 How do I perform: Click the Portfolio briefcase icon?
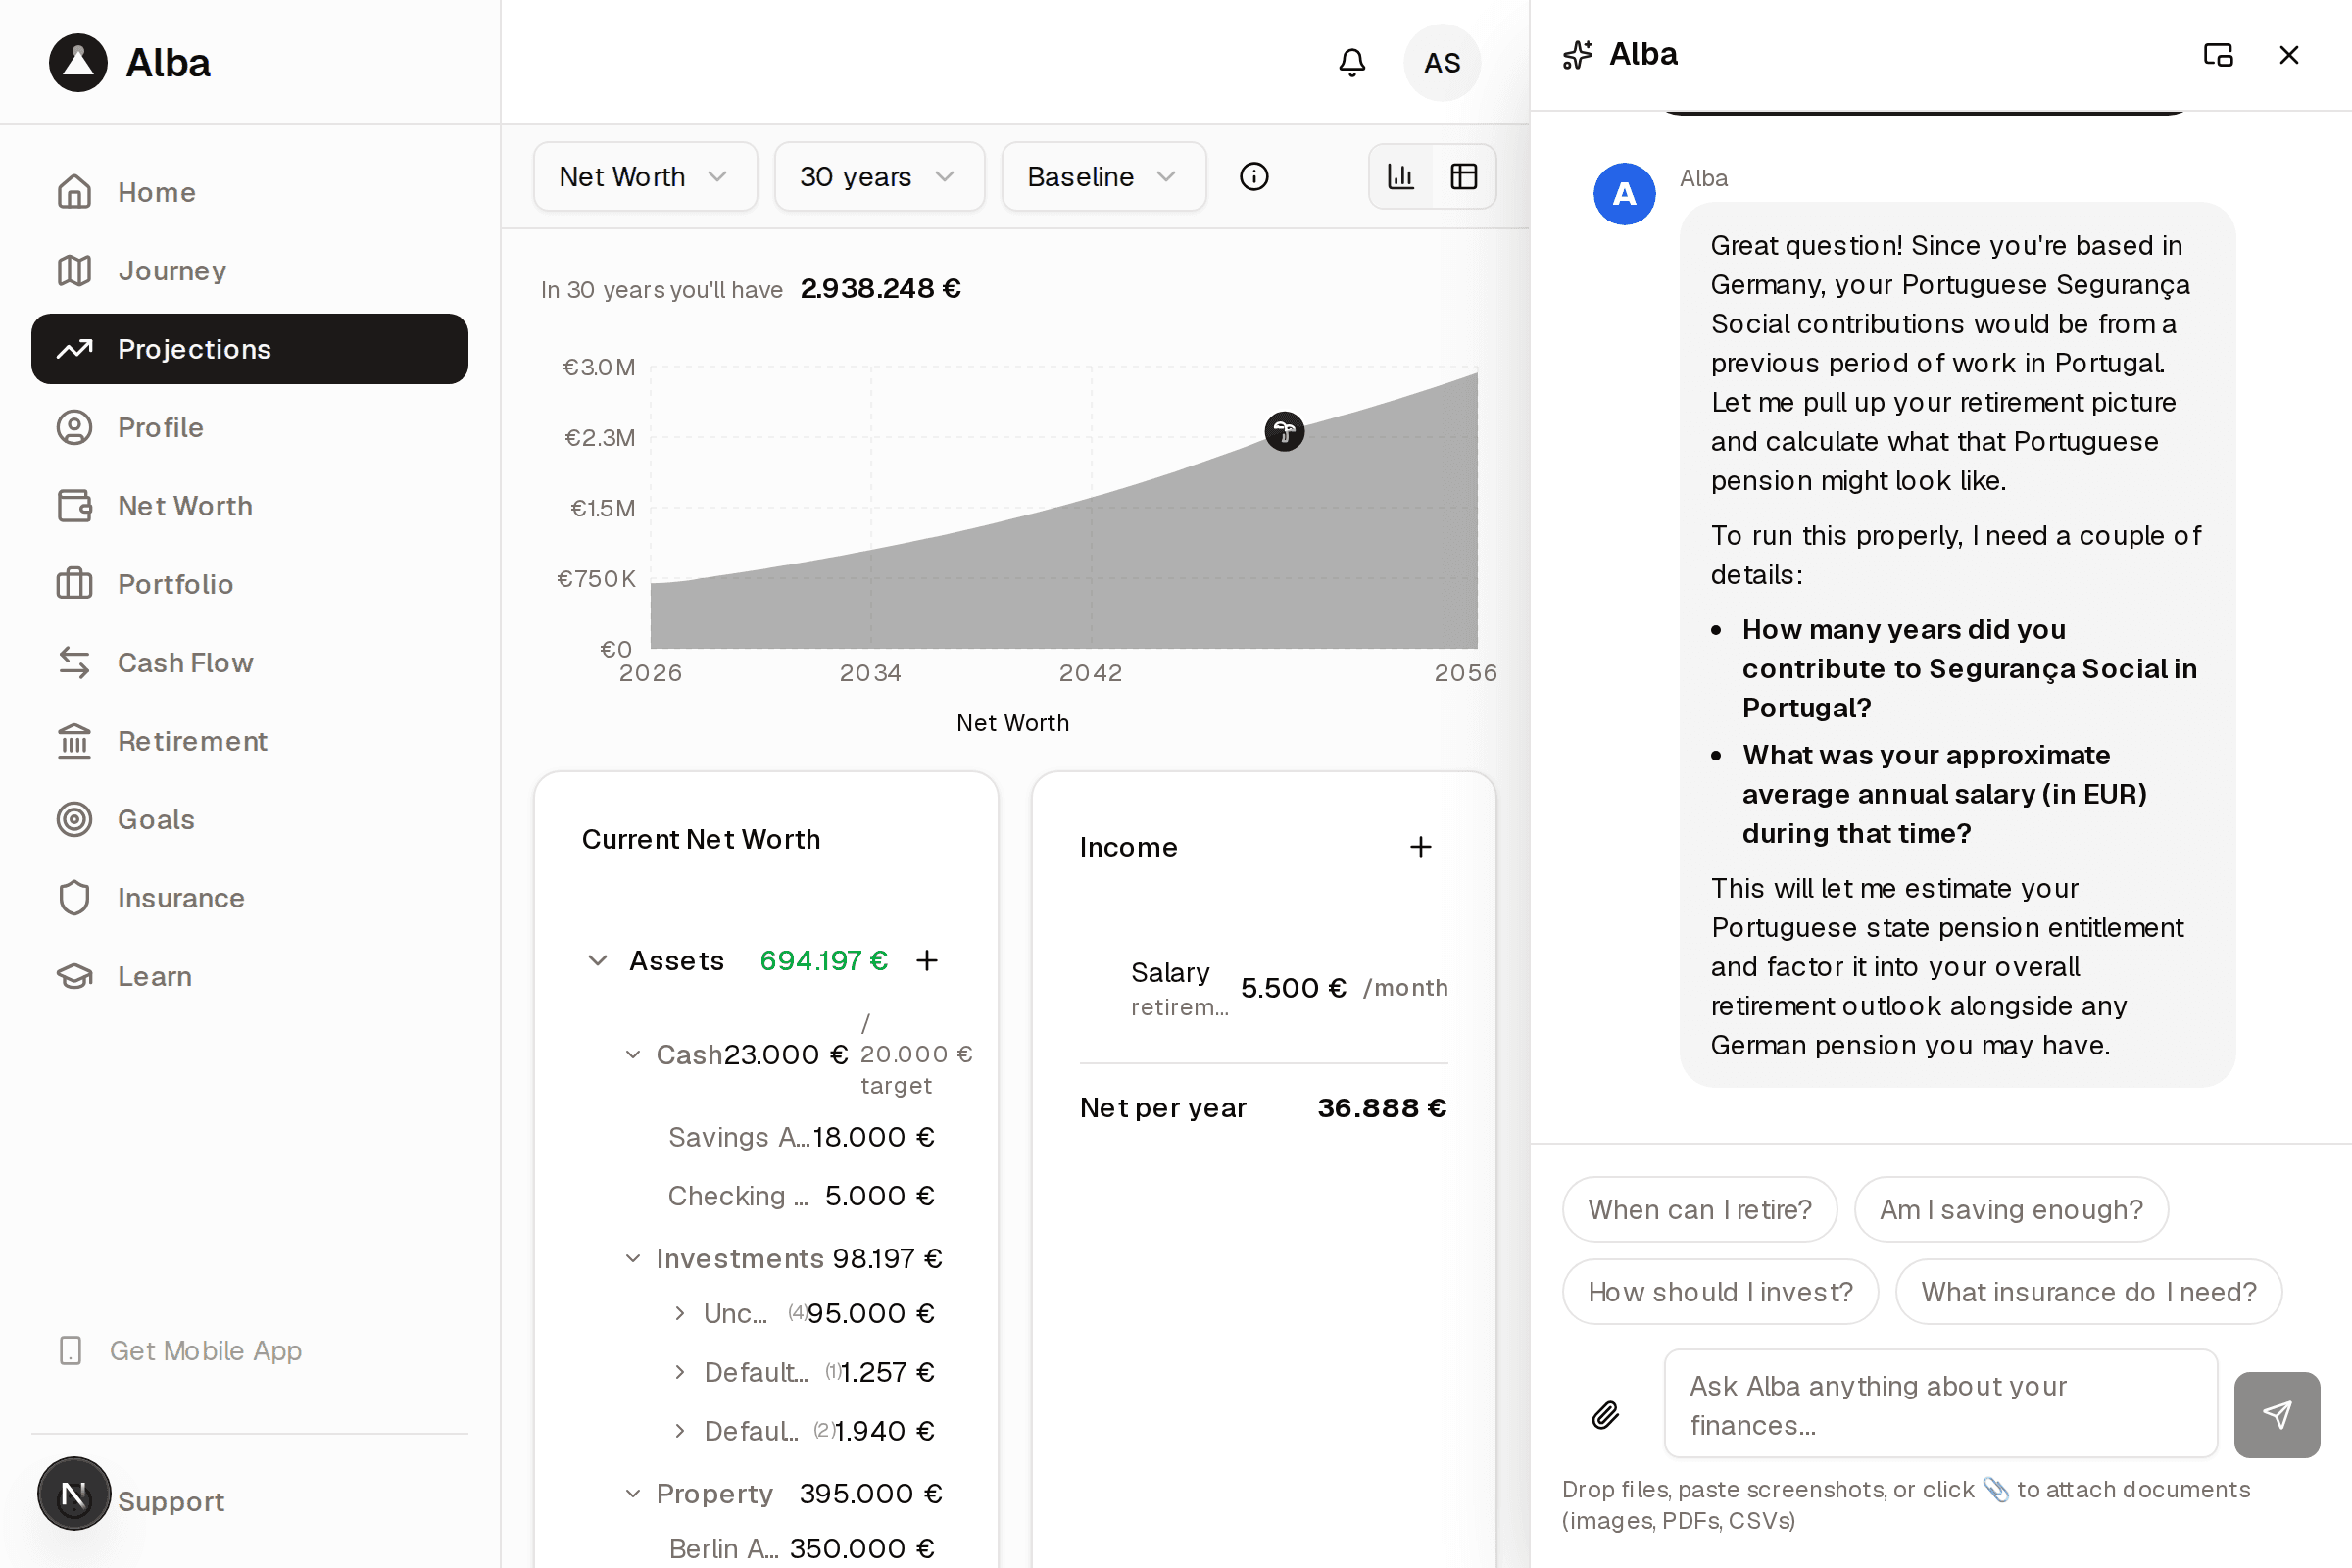tap(74, 584)
